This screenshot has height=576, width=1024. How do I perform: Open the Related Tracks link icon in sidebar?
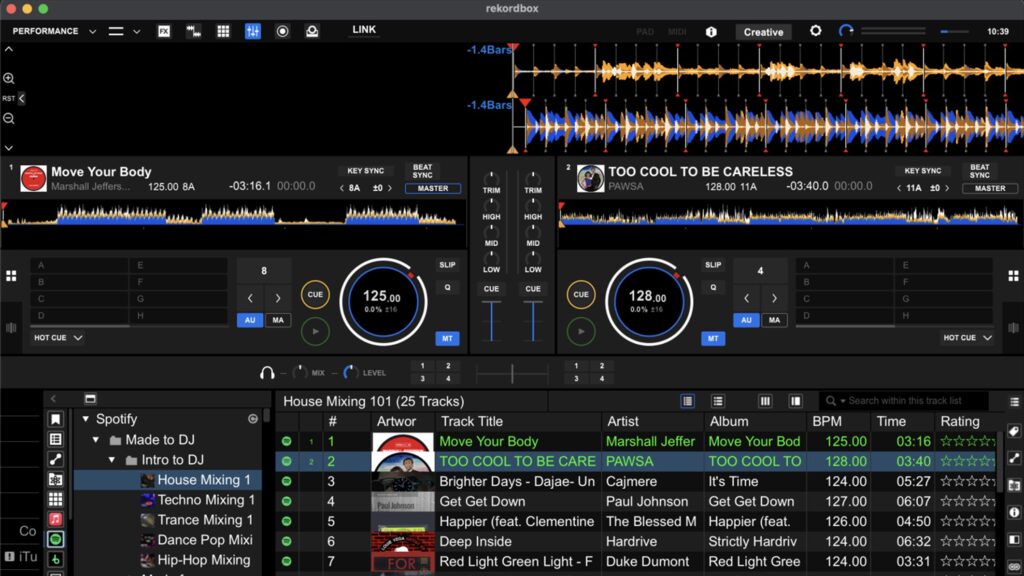[55, 460]
